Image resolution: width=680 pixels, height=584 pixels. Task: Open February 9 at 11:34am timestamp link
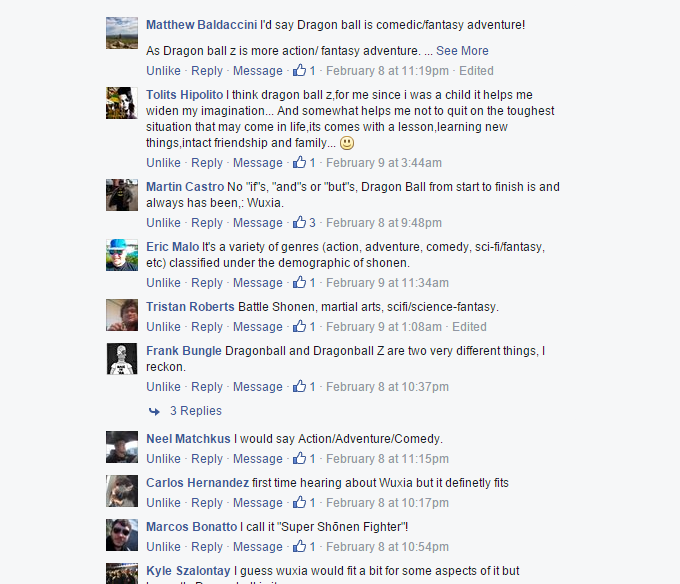pos(387,283)
